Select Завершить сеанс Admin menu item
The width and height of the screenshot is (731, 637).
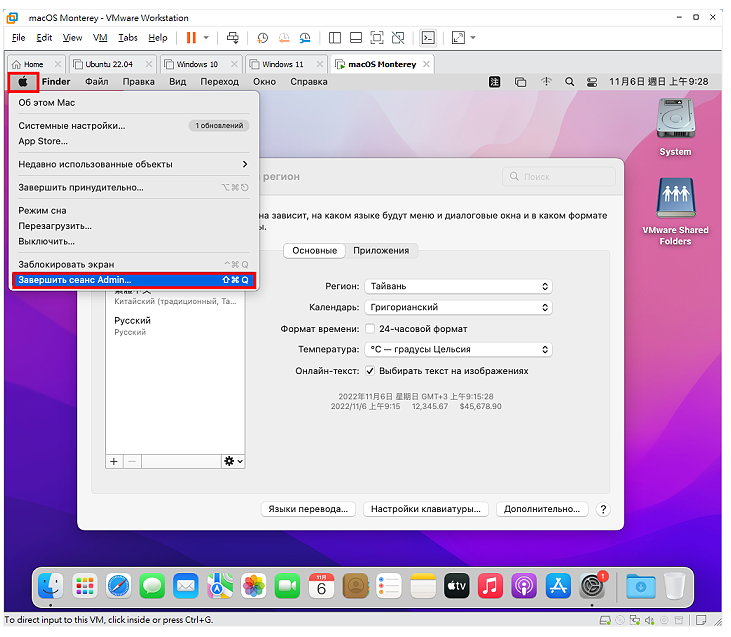click(133, 280)
